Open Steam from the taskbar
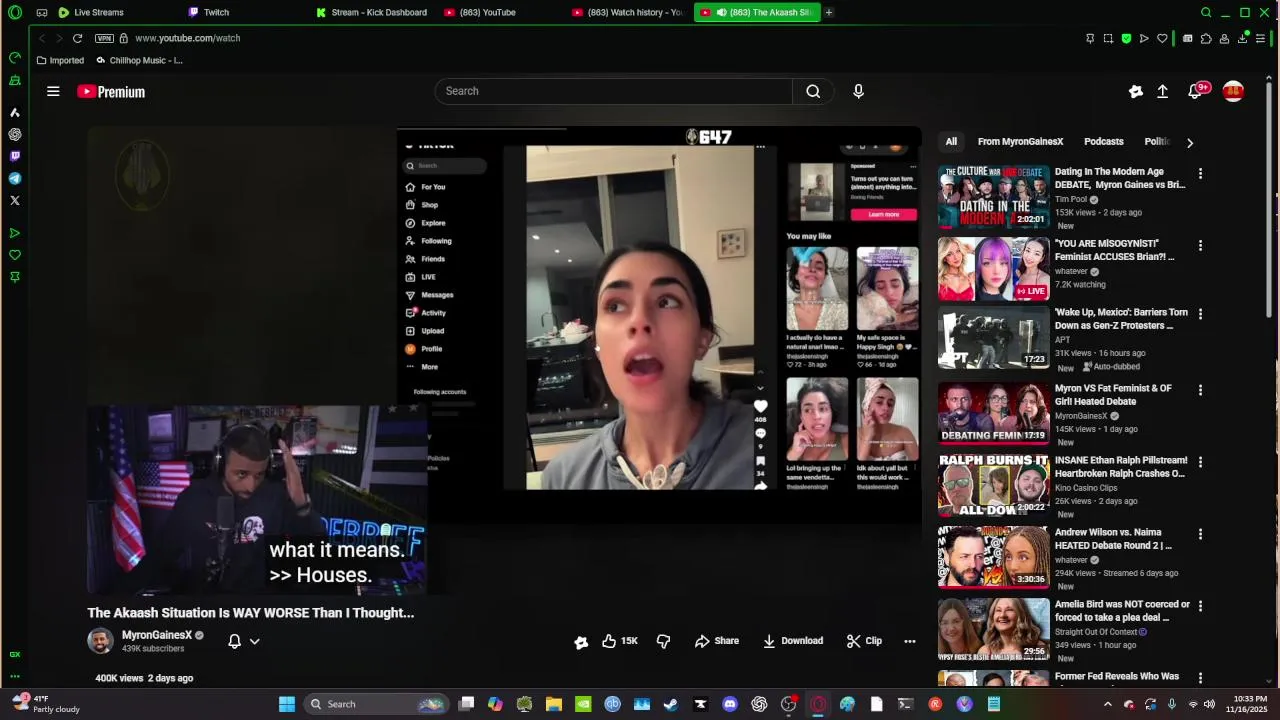1280x720 pixels. [671, 704]
